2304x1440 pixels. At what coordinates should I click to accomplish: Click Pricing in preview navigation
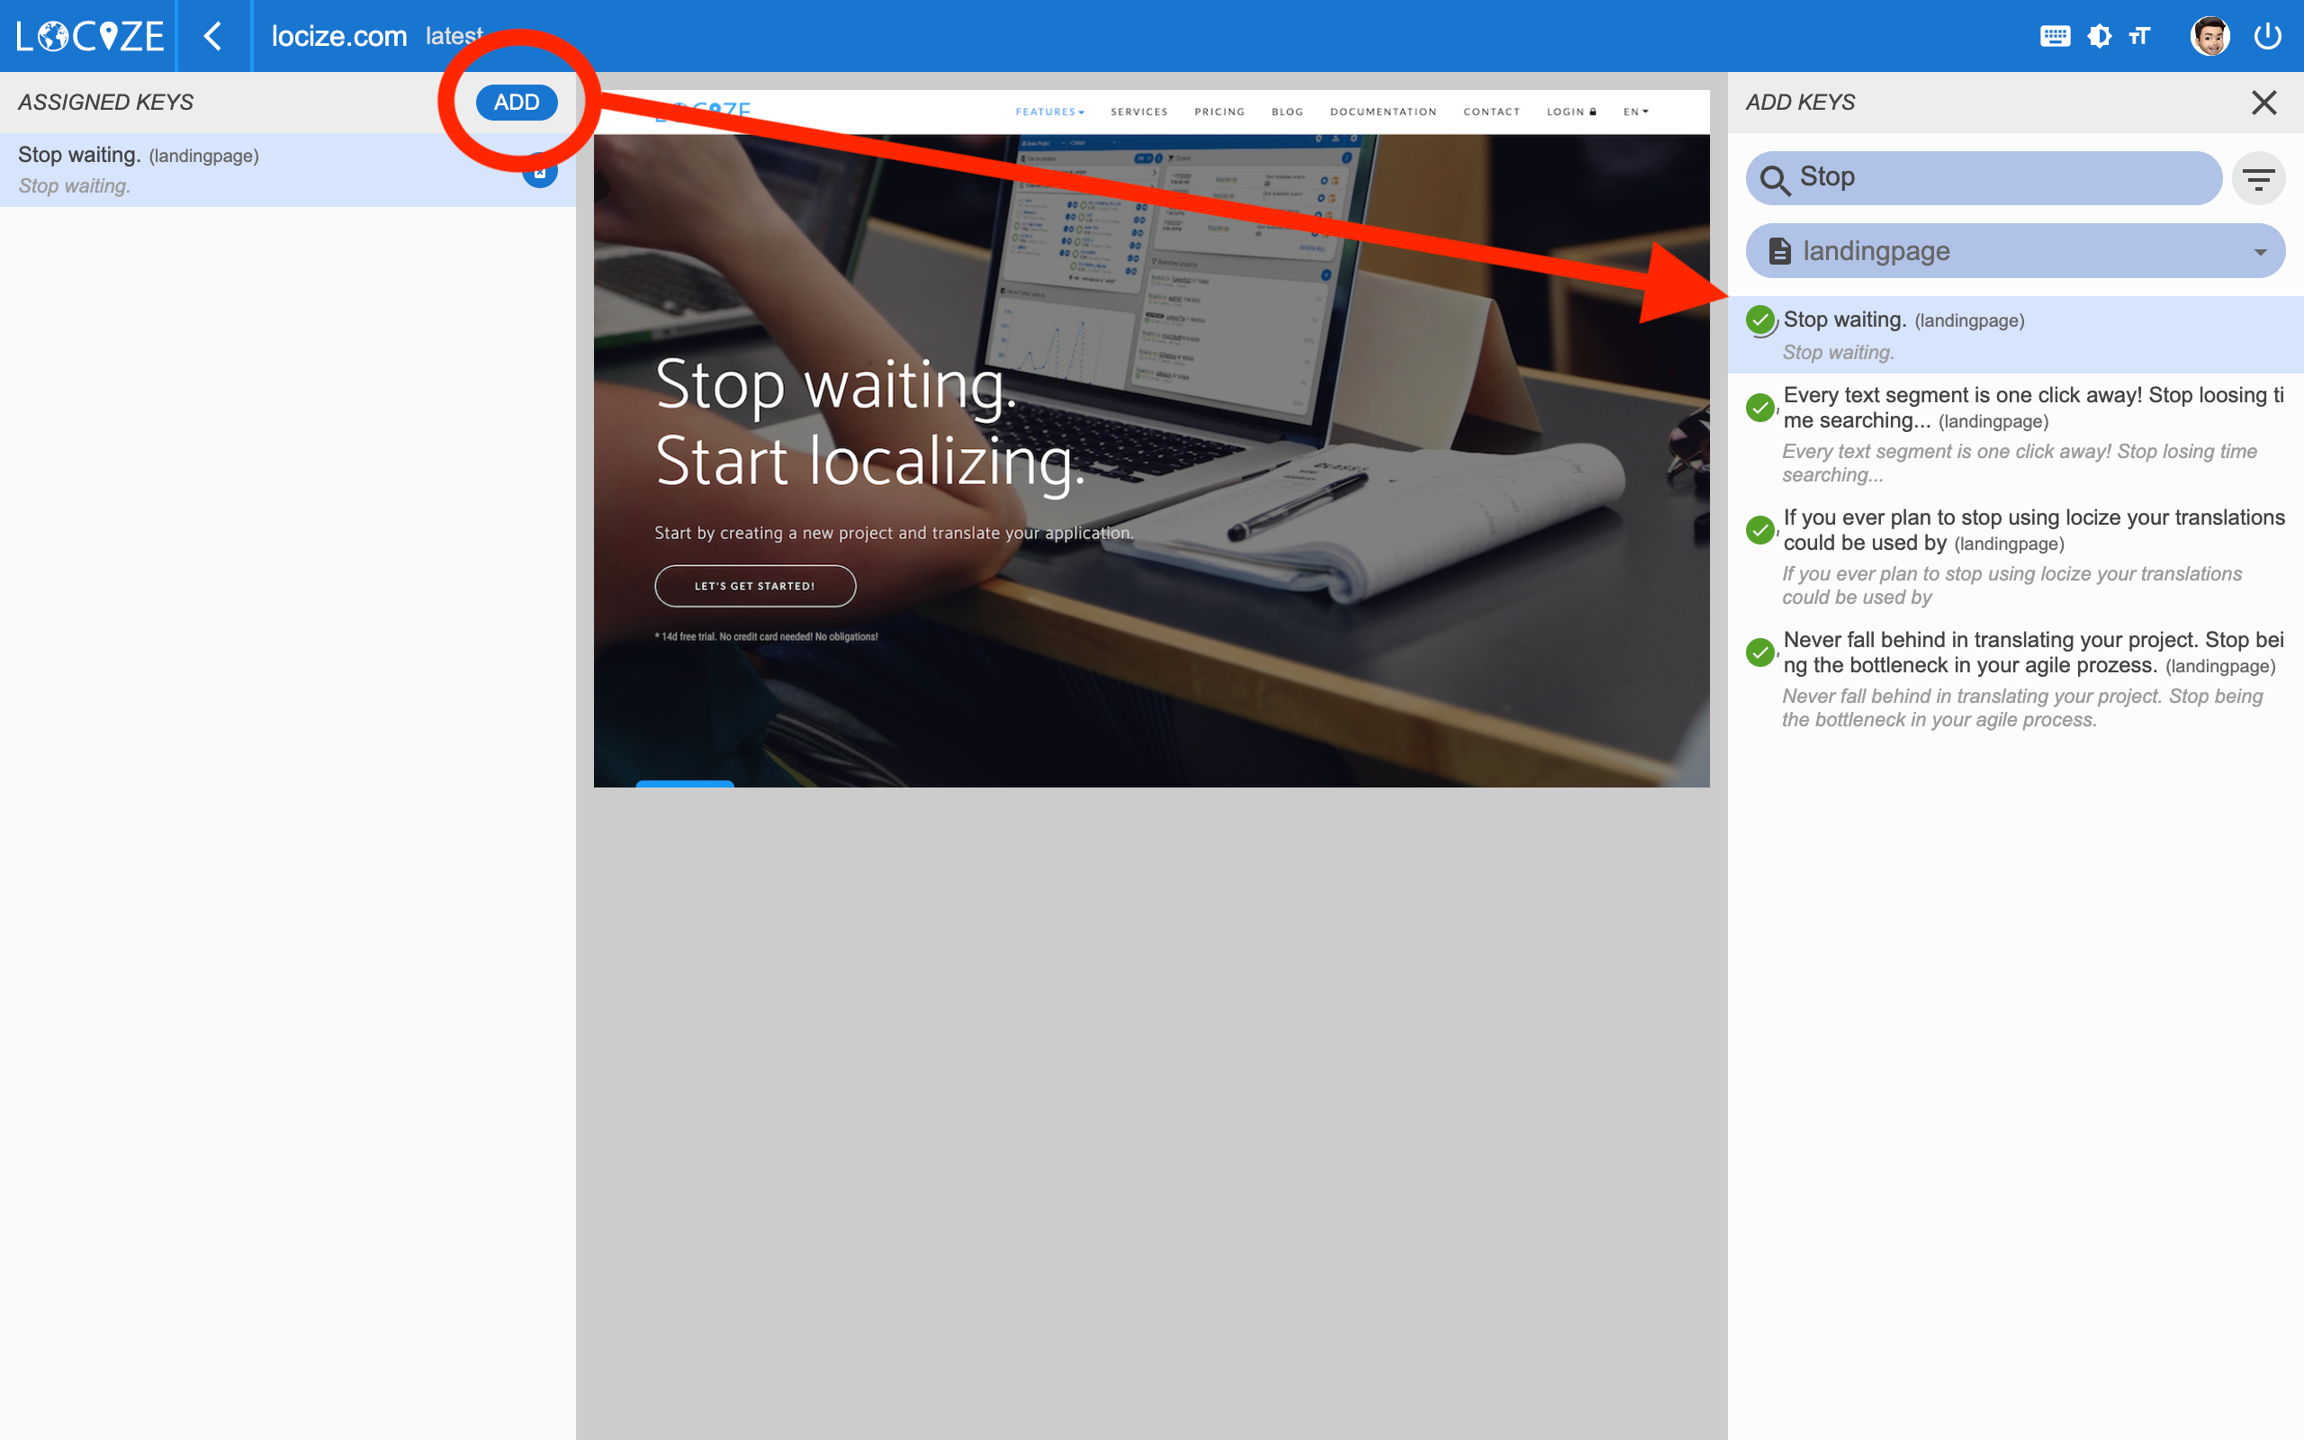point(1219,112)
